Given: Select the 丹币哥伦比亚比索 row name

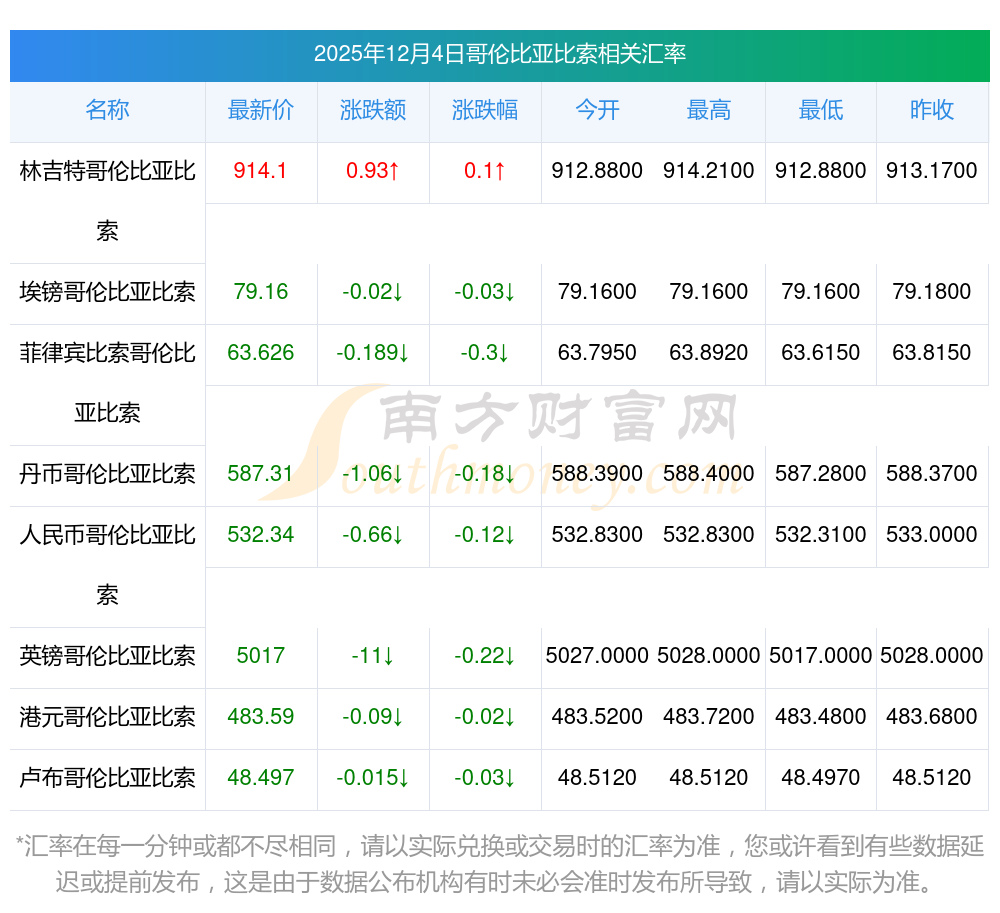Looking at the screenshot, I should 107,474.
